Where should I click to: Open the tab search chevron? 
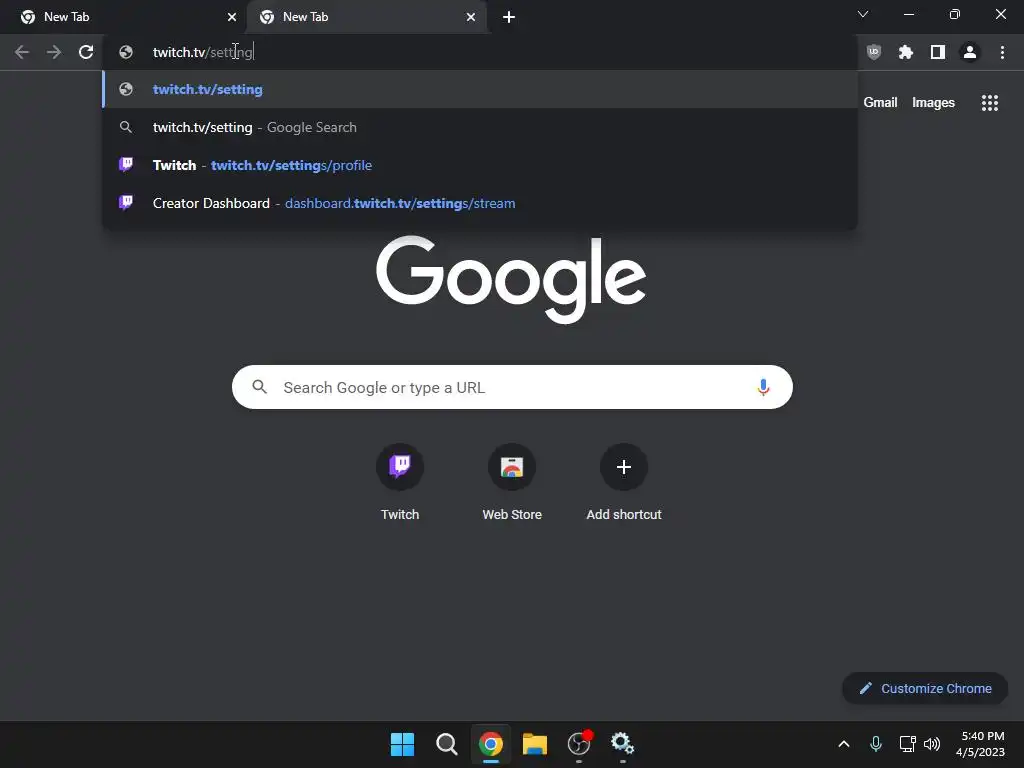point(863,14)
